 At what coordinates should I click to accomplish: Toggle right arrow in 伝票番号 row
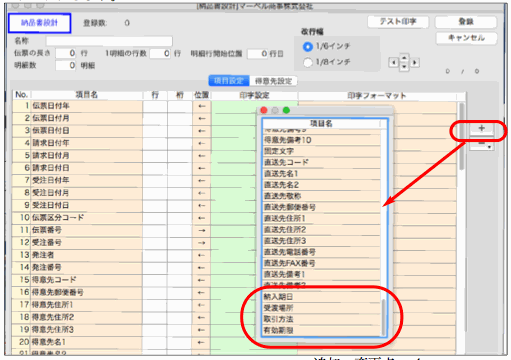pyautogui.click(x=202, y=230)
